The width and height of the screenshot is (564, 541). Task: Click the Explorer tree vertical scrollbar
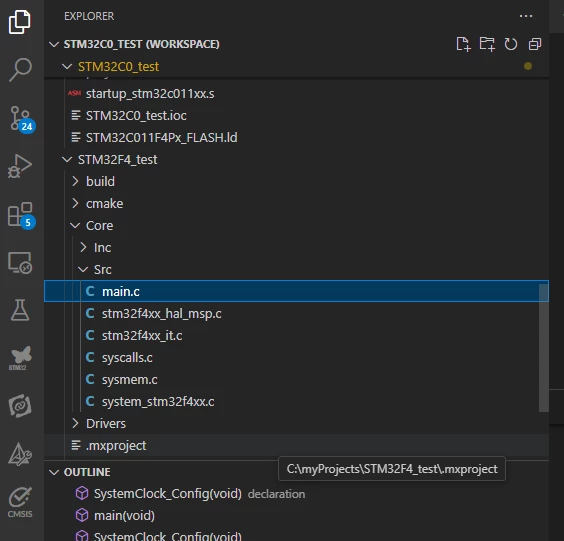coord(543,347)
